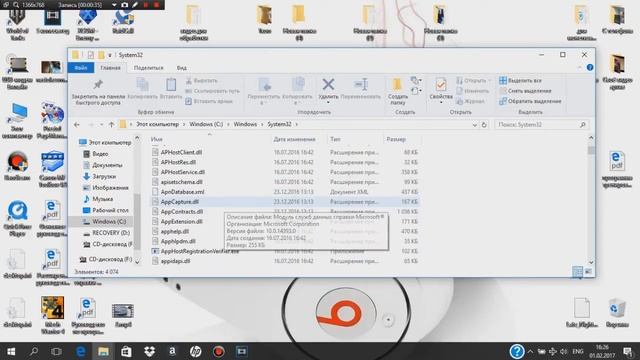Open the Открыть dropdown in ribbon
The height and width of the screenshot is (360, 640).
pos(474,81)
